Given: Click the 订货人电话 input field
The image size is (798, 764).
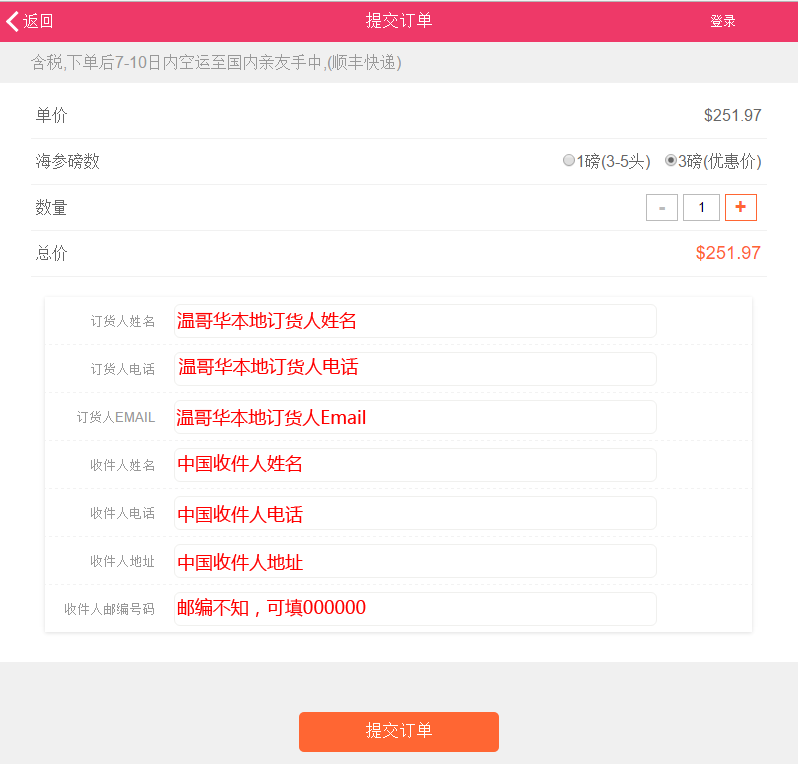Looking at the screenshot, I should (415, 369).
